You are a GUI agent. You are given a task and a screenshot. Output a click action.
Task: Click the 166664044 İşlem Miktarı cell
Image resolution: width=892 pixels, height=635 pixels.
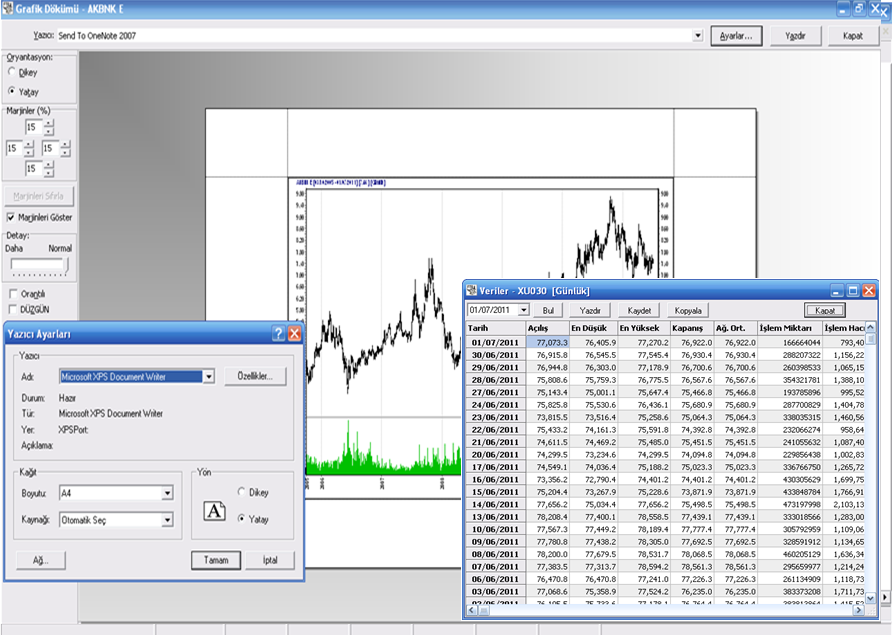coord(790,343)
